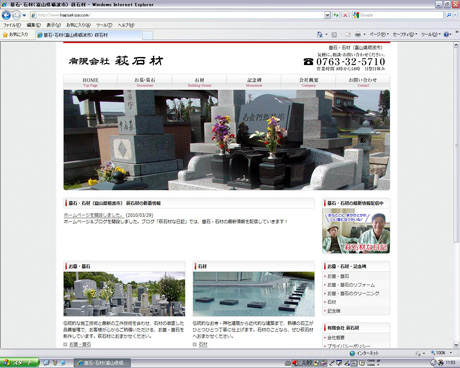Open the Company nav item
Image resolution: width=460 pixels, height=368 pixels.
click(309, 82)
